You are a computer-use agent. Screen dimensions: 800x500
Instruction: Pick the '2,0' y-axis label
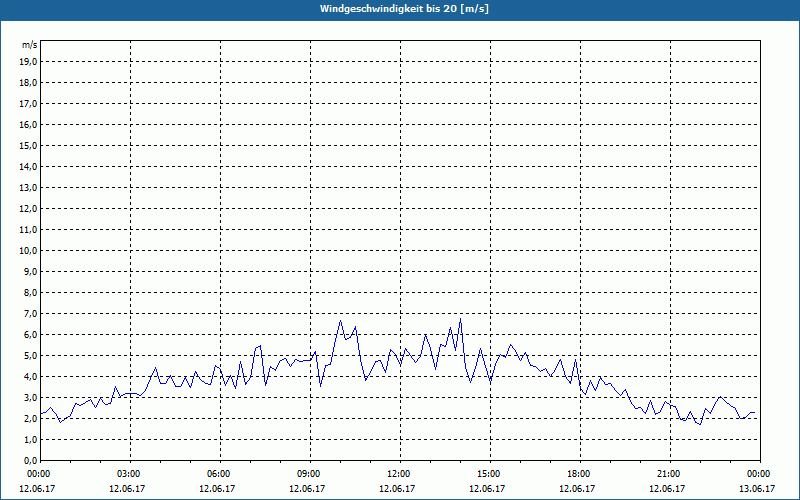(x=31, y=418)
